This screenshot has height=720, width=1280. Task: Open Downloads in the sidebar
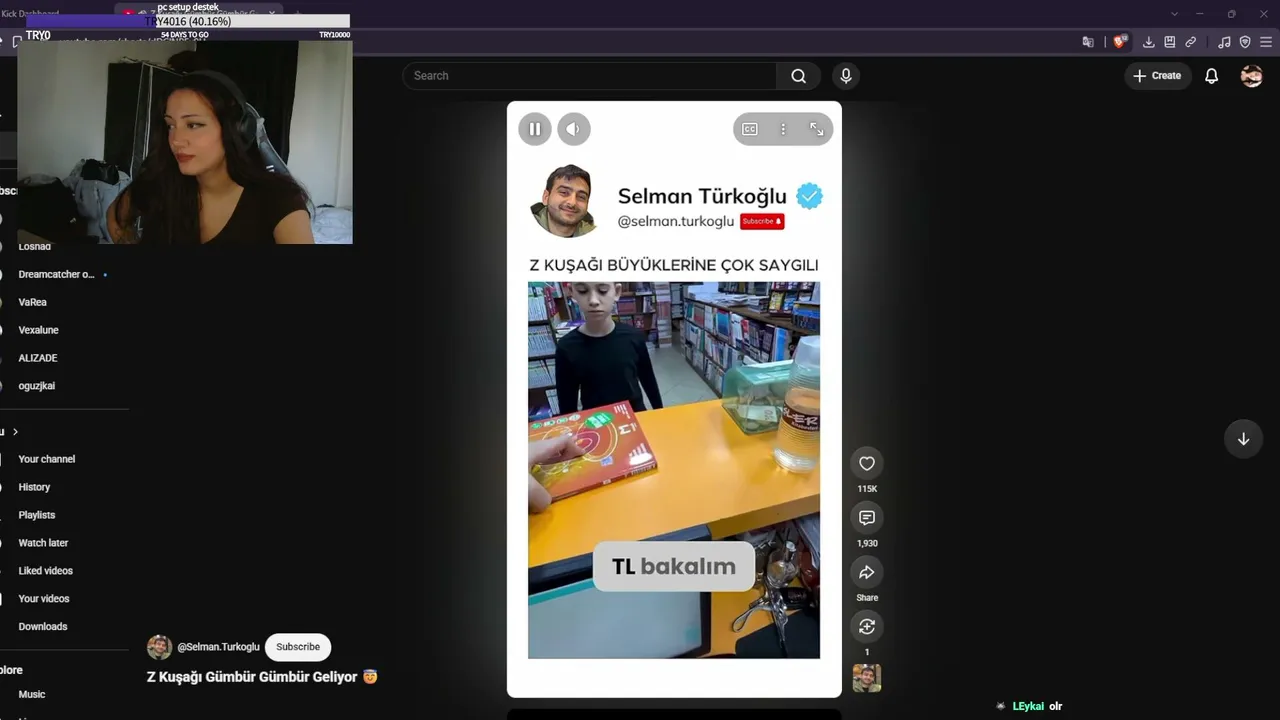43,627
